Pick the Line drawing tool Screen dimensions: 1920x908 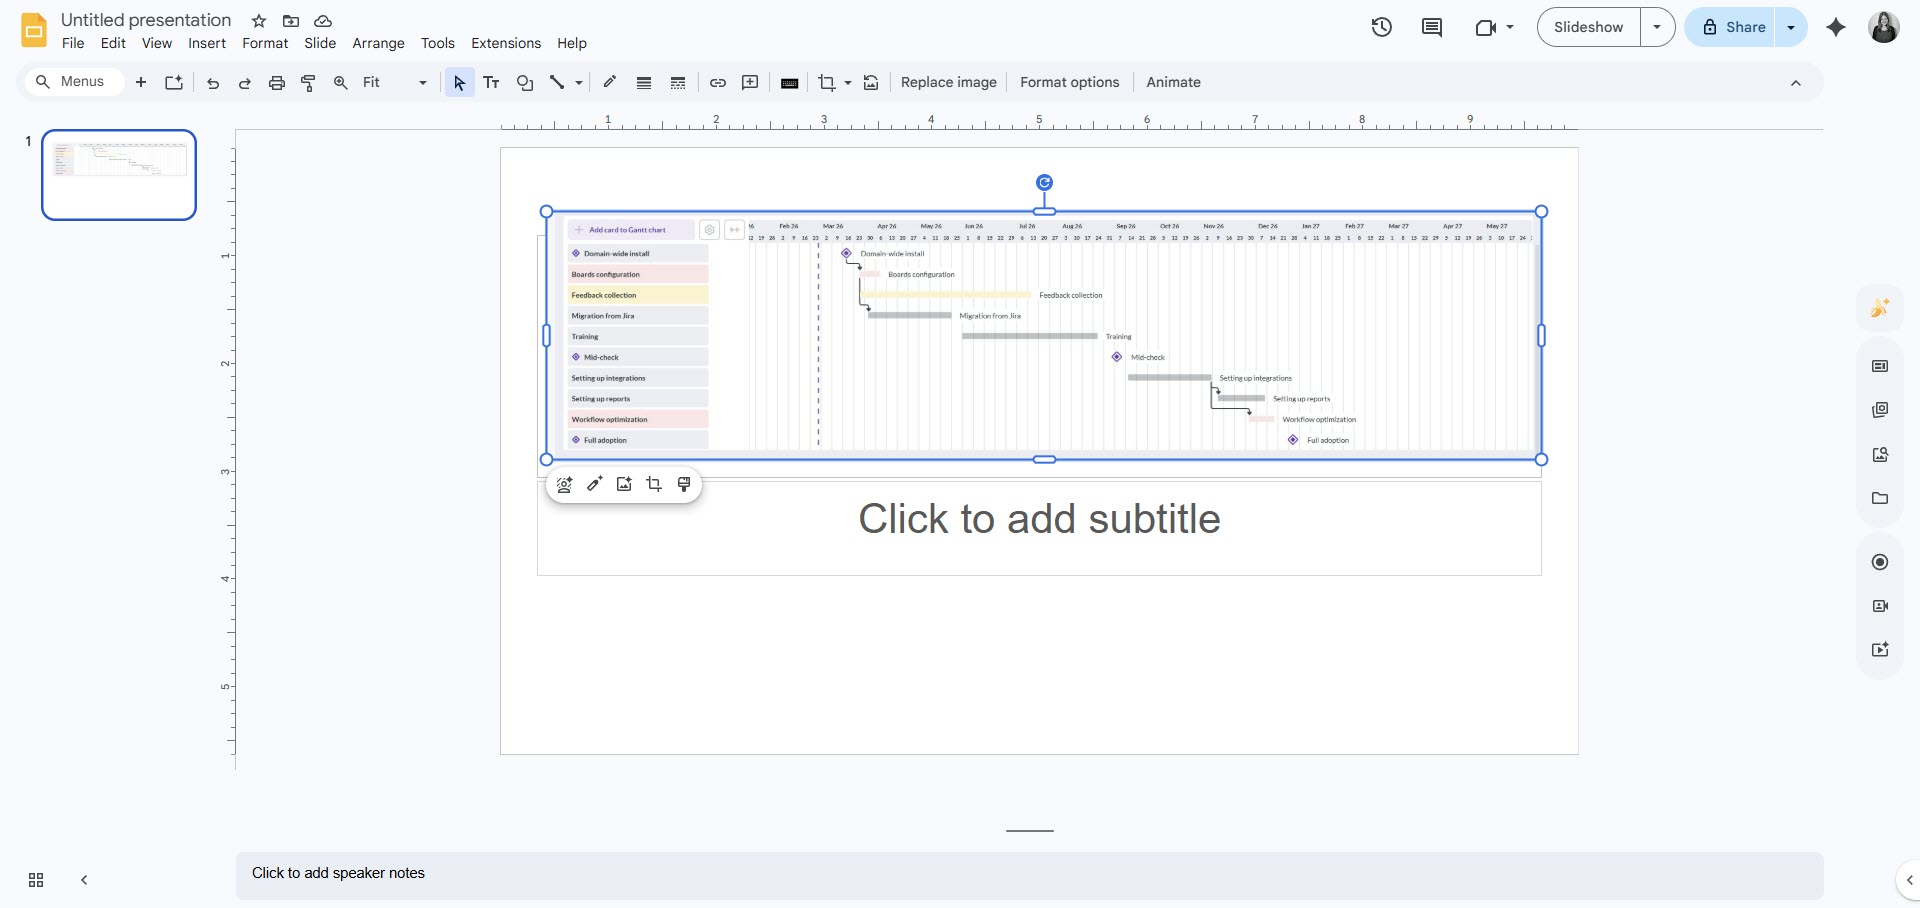point(557,82)
